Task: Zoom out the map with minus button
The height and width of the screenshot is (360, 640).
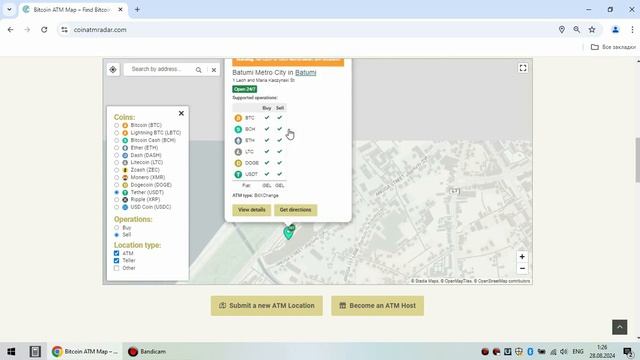Action: coord(522,269)
